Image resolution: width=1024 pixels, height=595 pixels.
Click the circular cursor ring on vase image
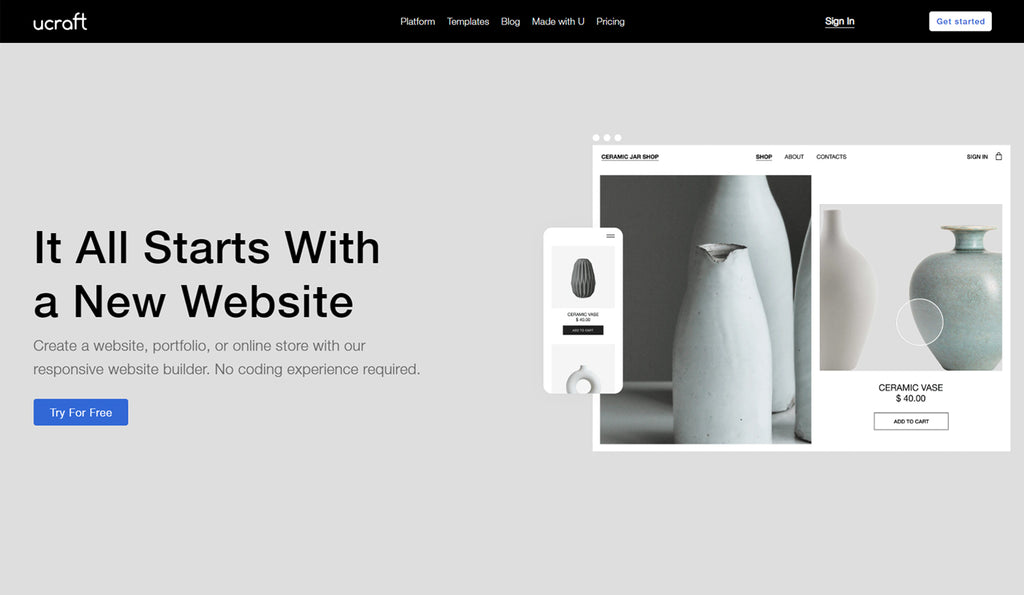[x=920, y=322]
